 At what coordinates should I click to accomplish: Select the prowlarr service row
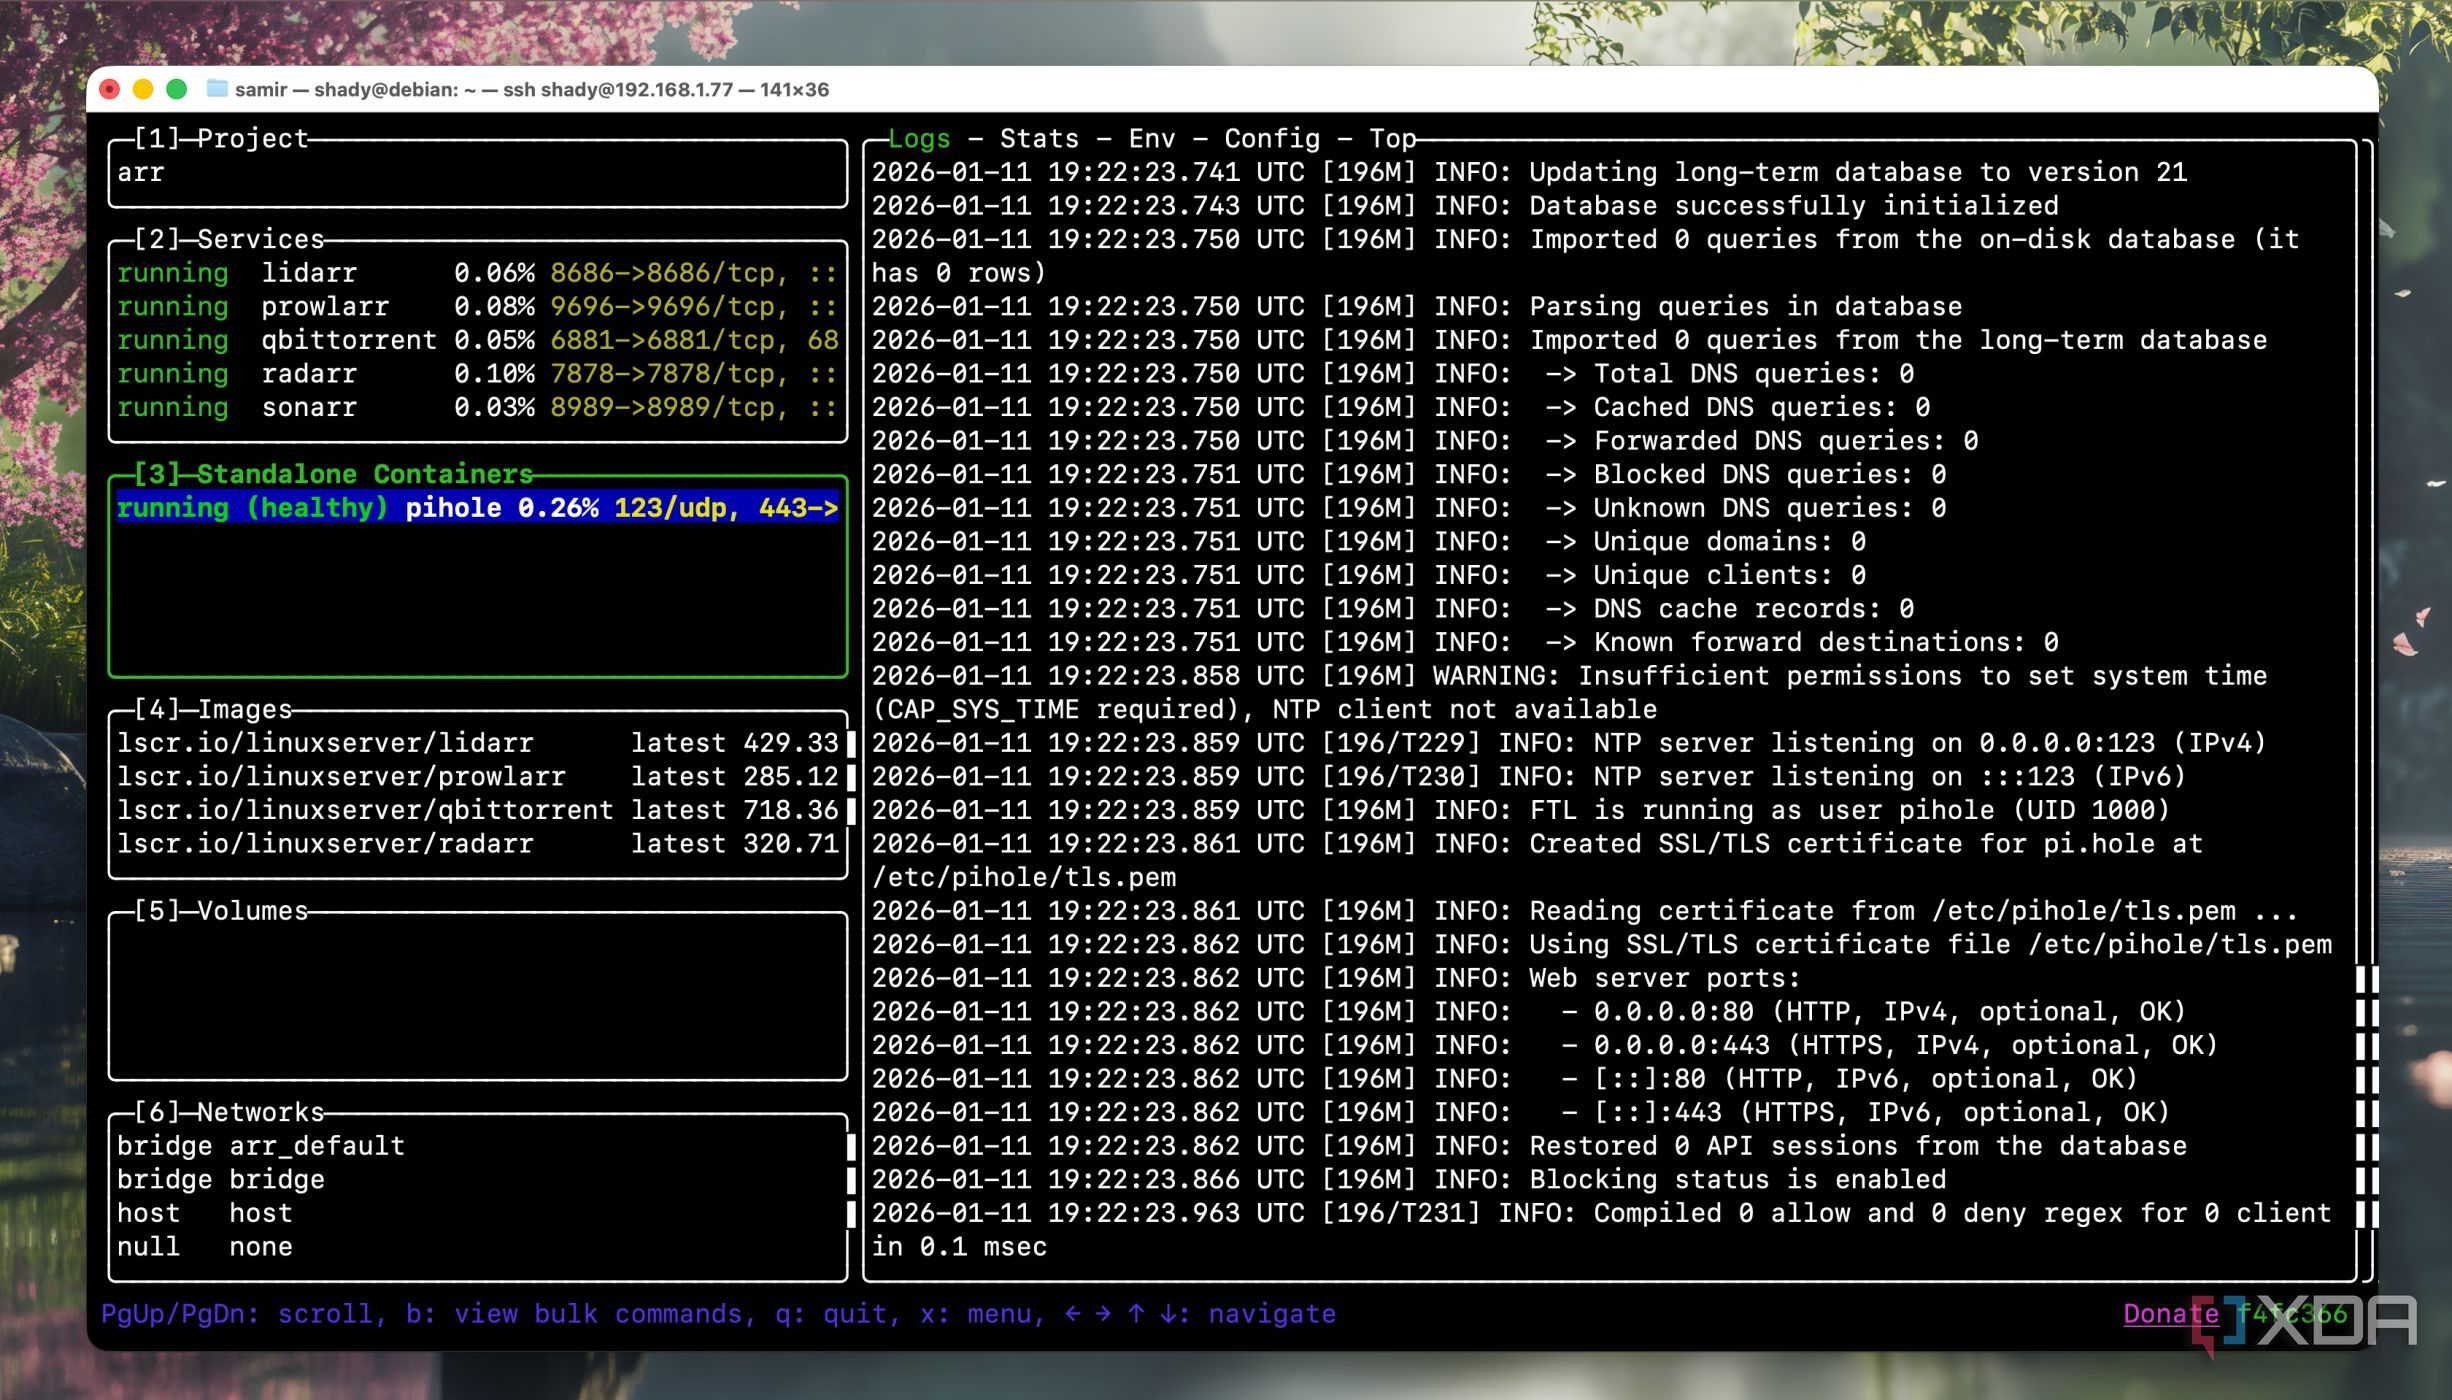[477, 306]
